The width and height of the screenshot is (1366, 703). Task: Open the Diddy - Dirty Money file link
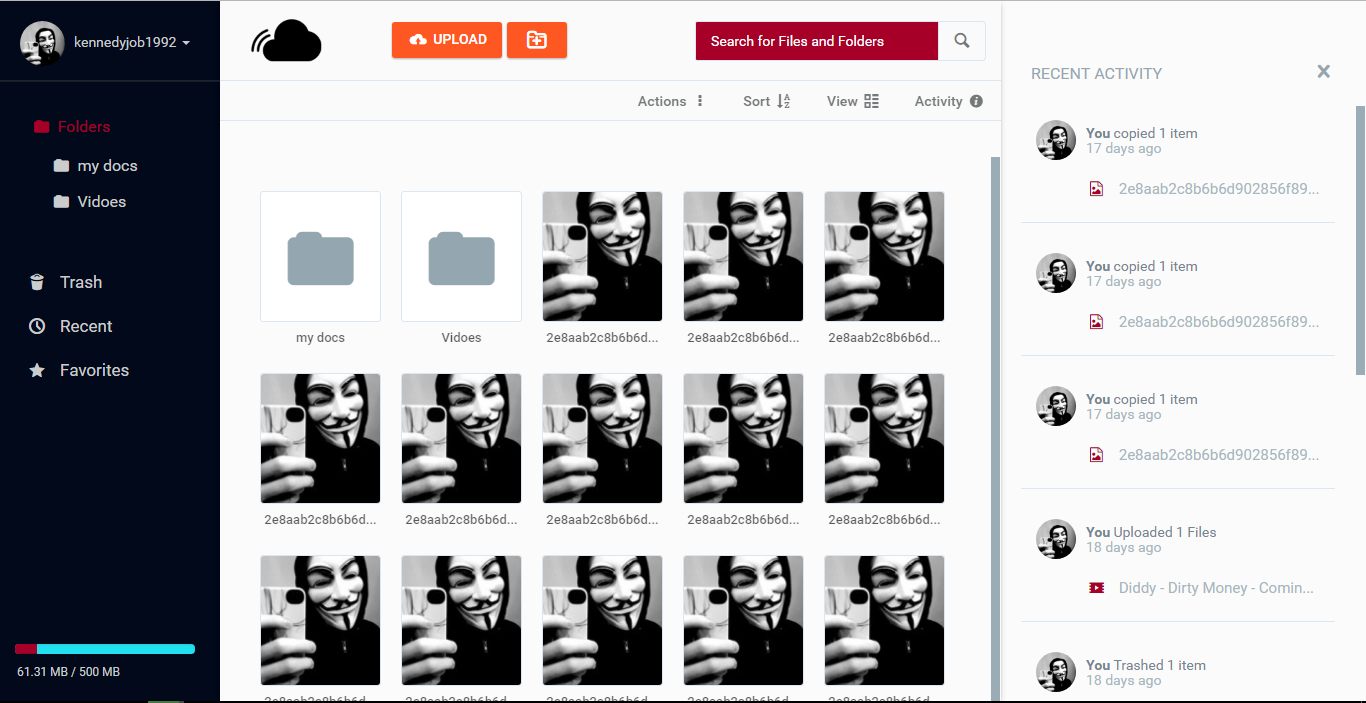(x=1216, y=588)
